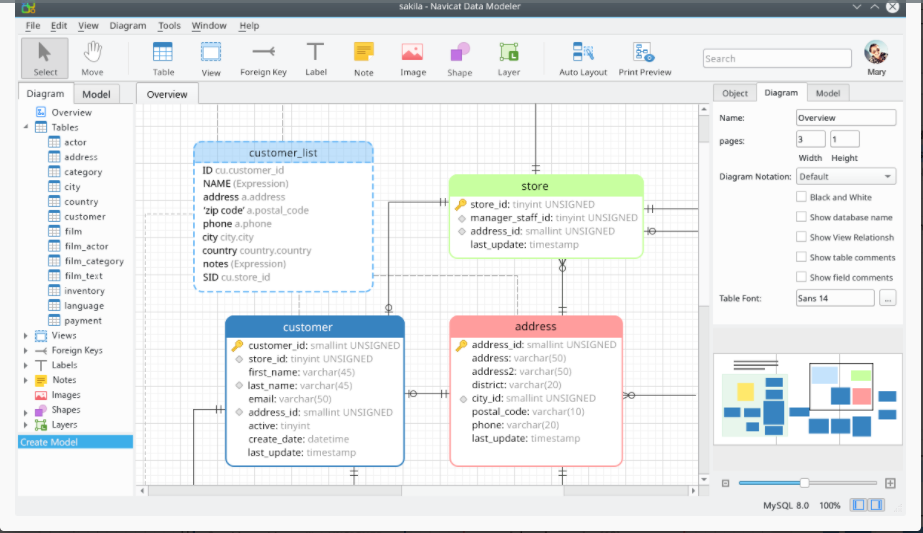Viewport: 923px width, 533px height.
Task: Click the Images icon in tree
Action: 41,395
